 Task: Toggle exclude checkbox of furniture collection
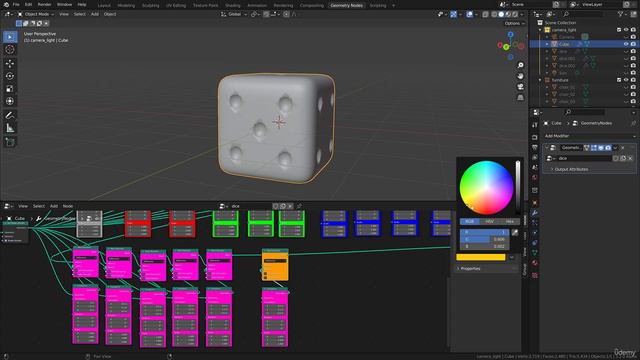pyautogui.click(x=619, y=80)
